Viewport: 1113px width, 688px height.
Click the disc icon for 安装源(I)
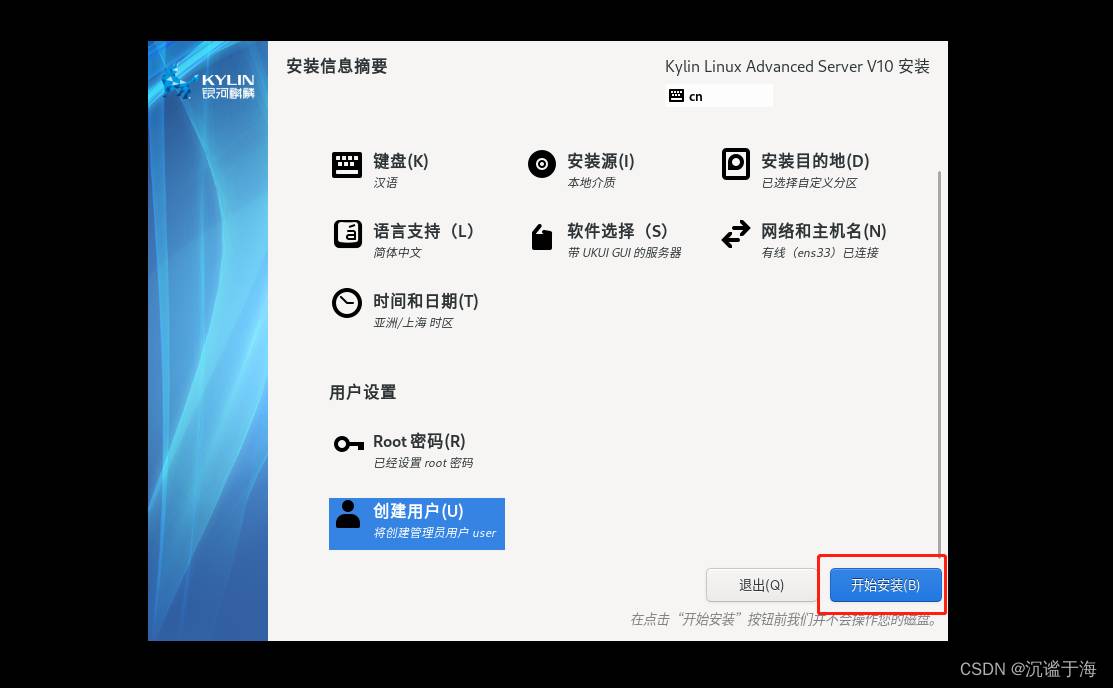[541, 165]
